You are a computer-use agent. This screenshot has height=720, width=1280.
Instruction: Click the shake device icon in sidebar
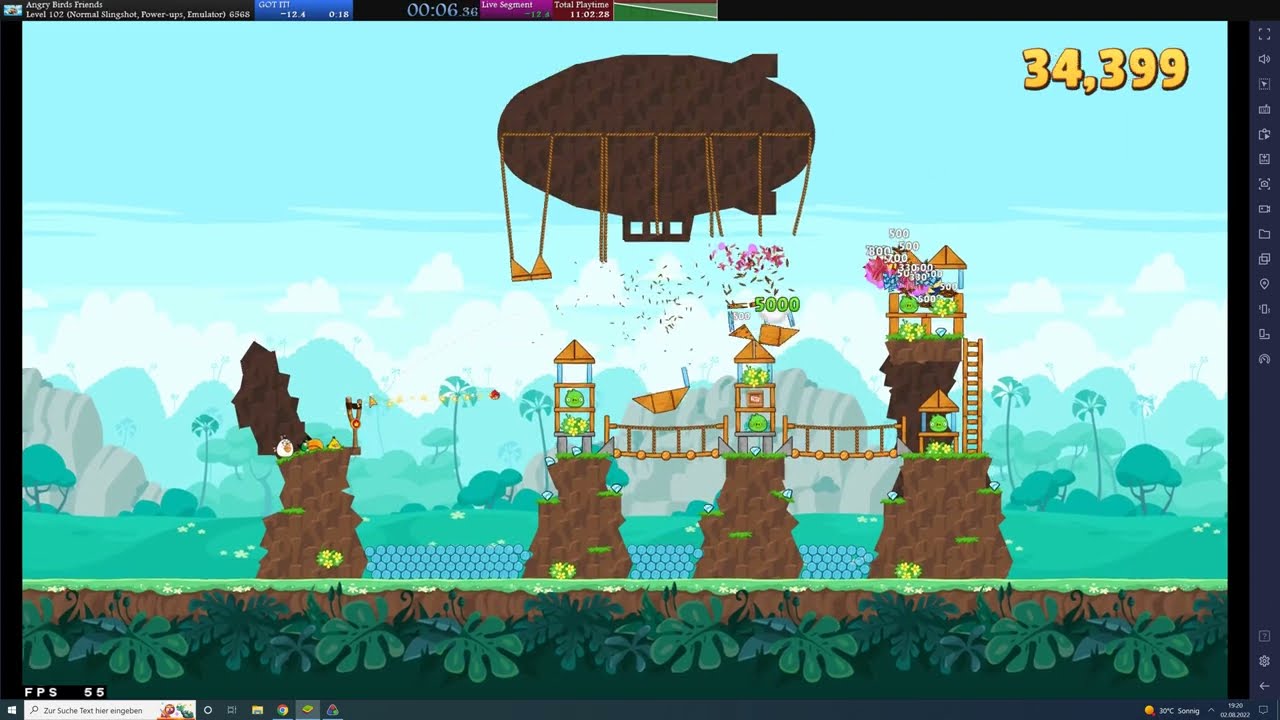pos(1264,309)
